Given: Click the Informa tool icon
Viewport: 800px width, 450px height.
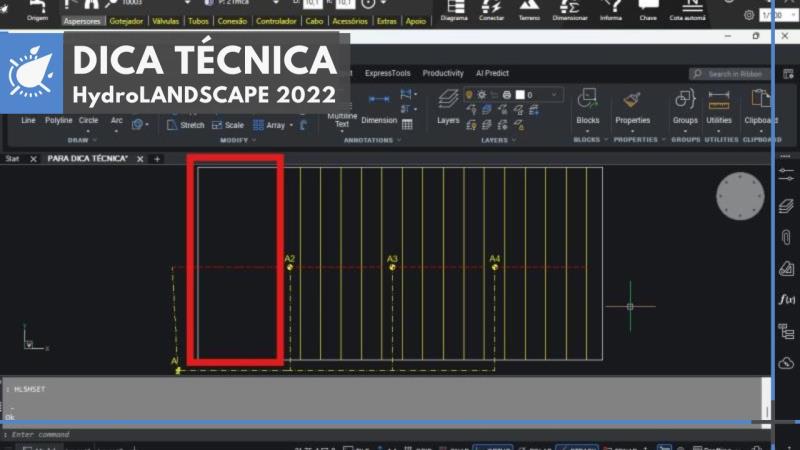Looking at the screenshot, I should tap(611, 10).
